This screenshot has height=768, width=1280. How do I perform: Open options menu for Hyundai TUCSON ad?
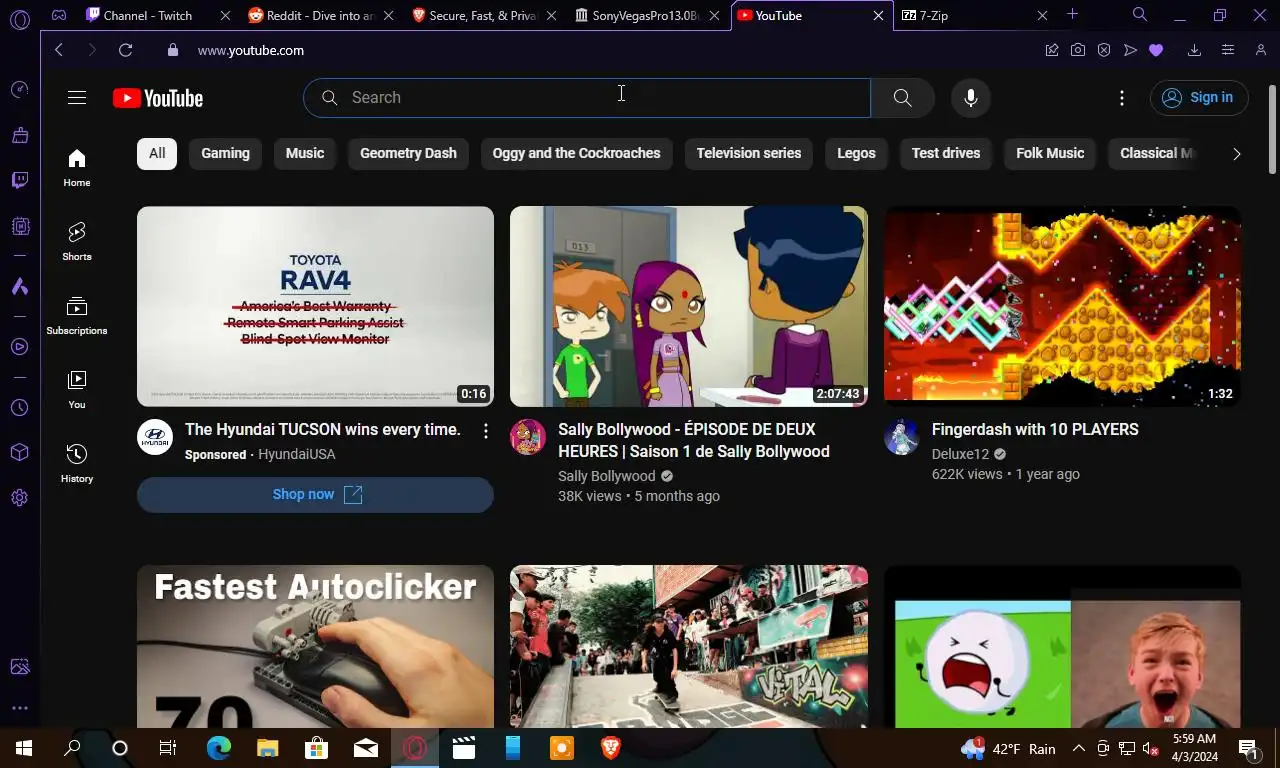tap(486, 431)
